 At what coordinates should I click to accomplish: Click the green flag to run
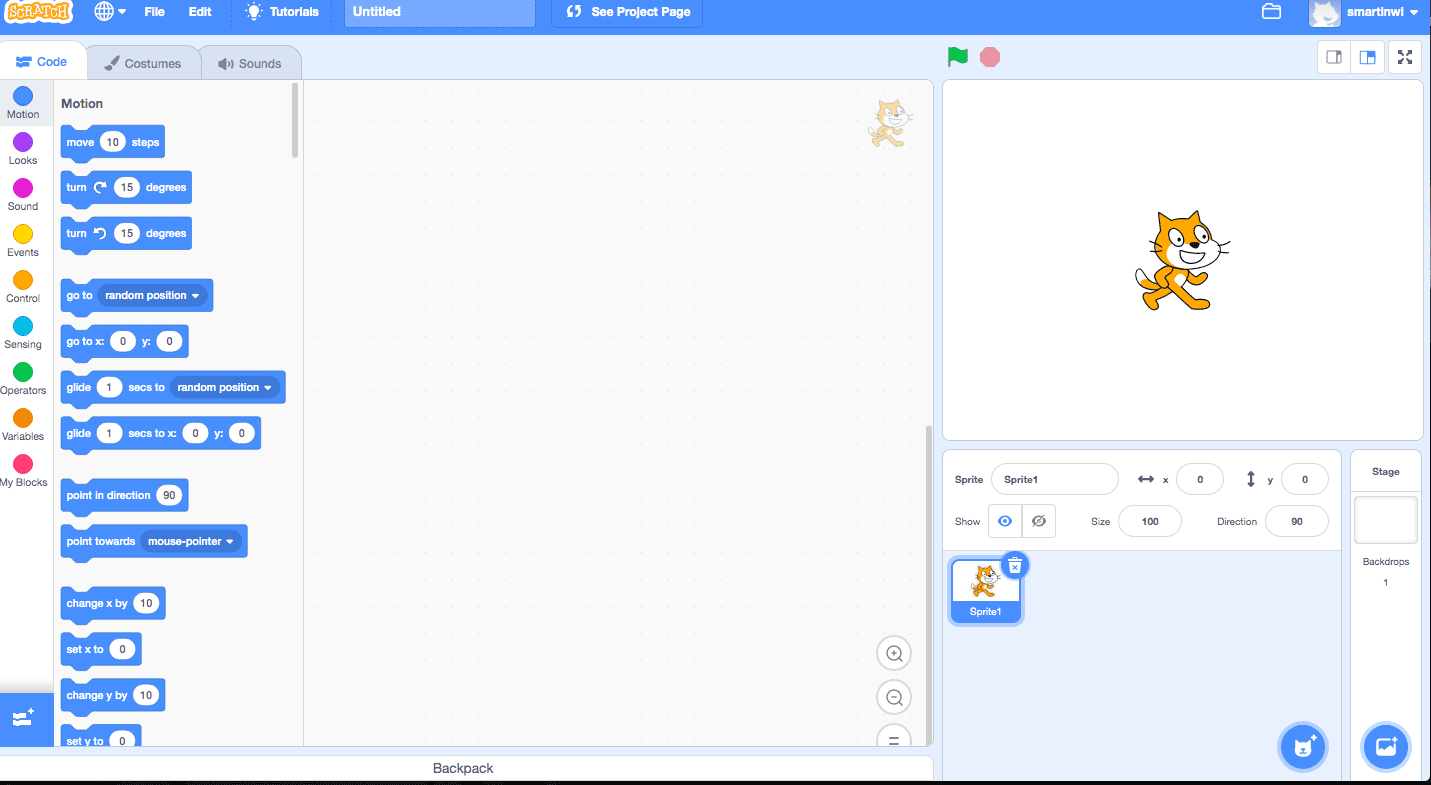click(x=958, y=57)
